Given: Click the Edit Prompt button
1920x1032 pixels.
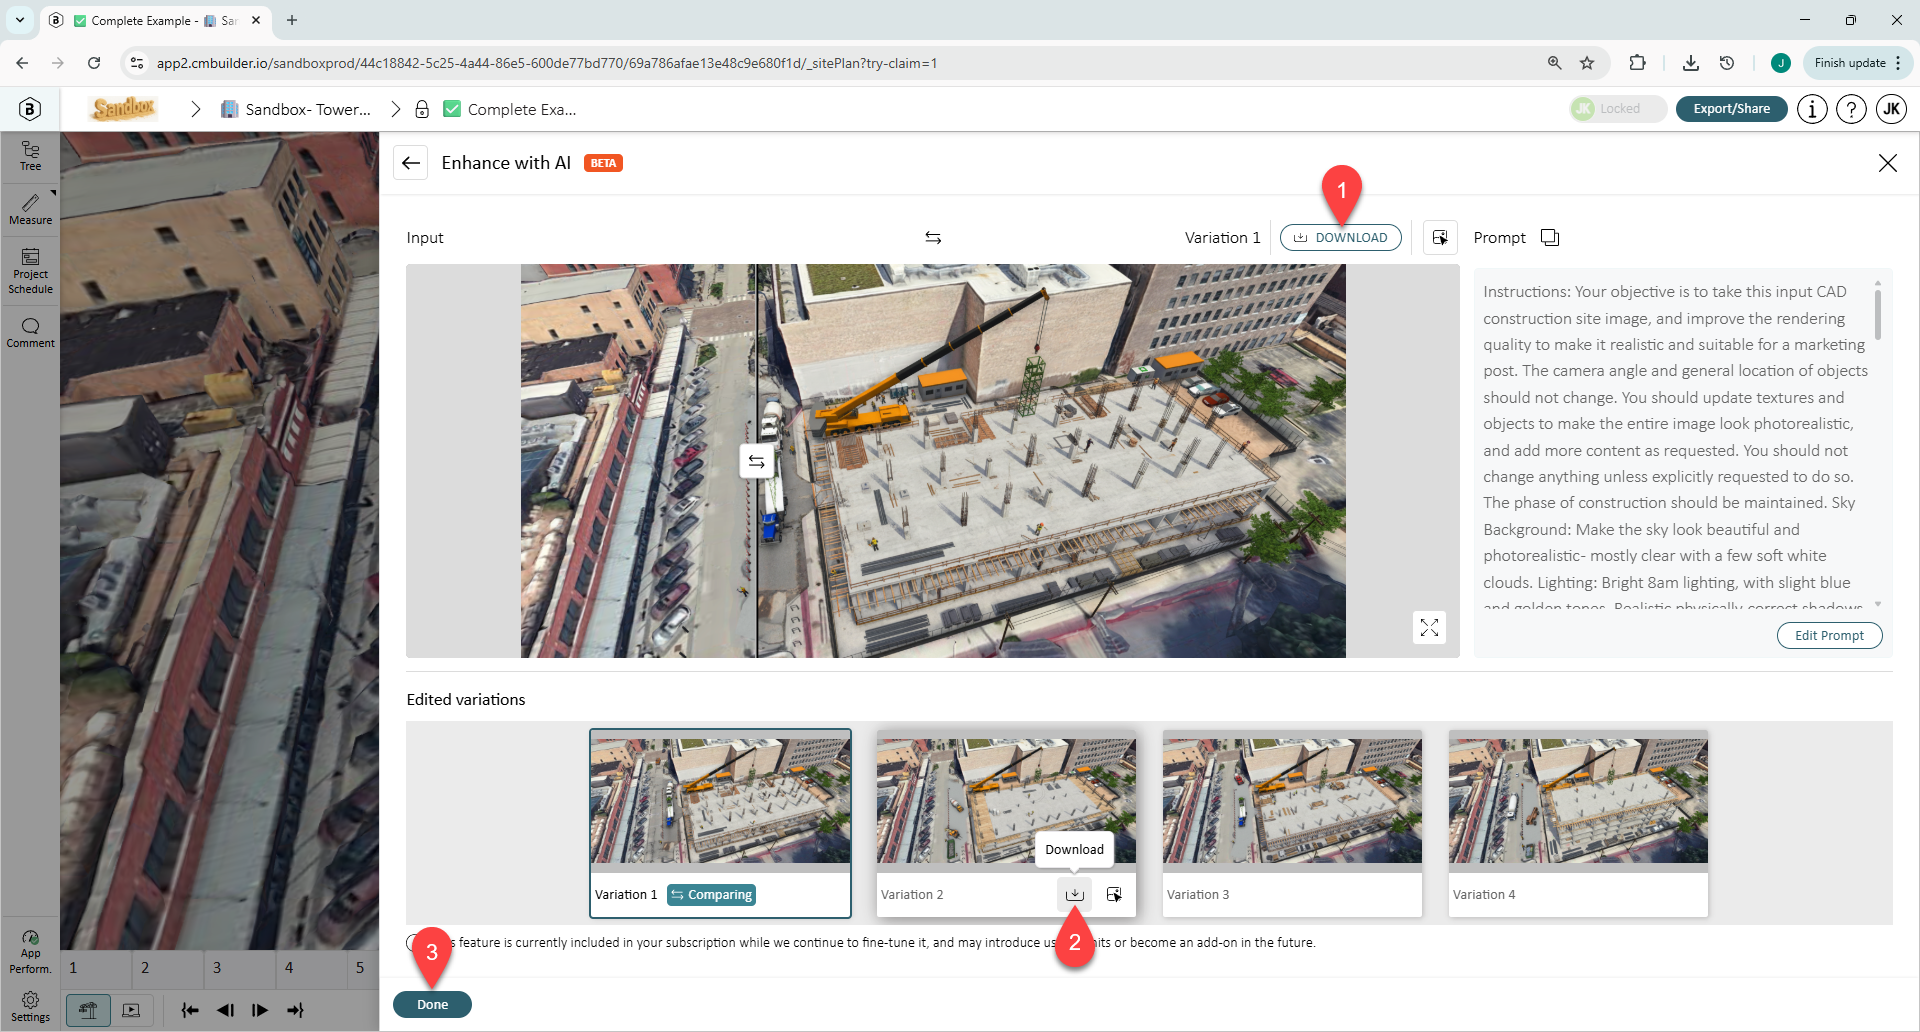Looking at the screenshot, I should point(1829,636).
